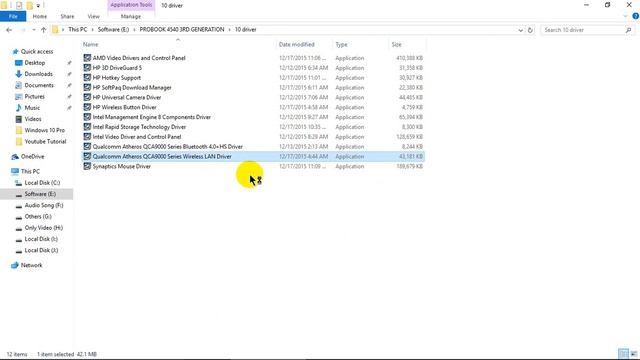The width and height of the screenshot is (640, 360).
Task: Open address bar history dropdown
Action: tap(520, 30)
